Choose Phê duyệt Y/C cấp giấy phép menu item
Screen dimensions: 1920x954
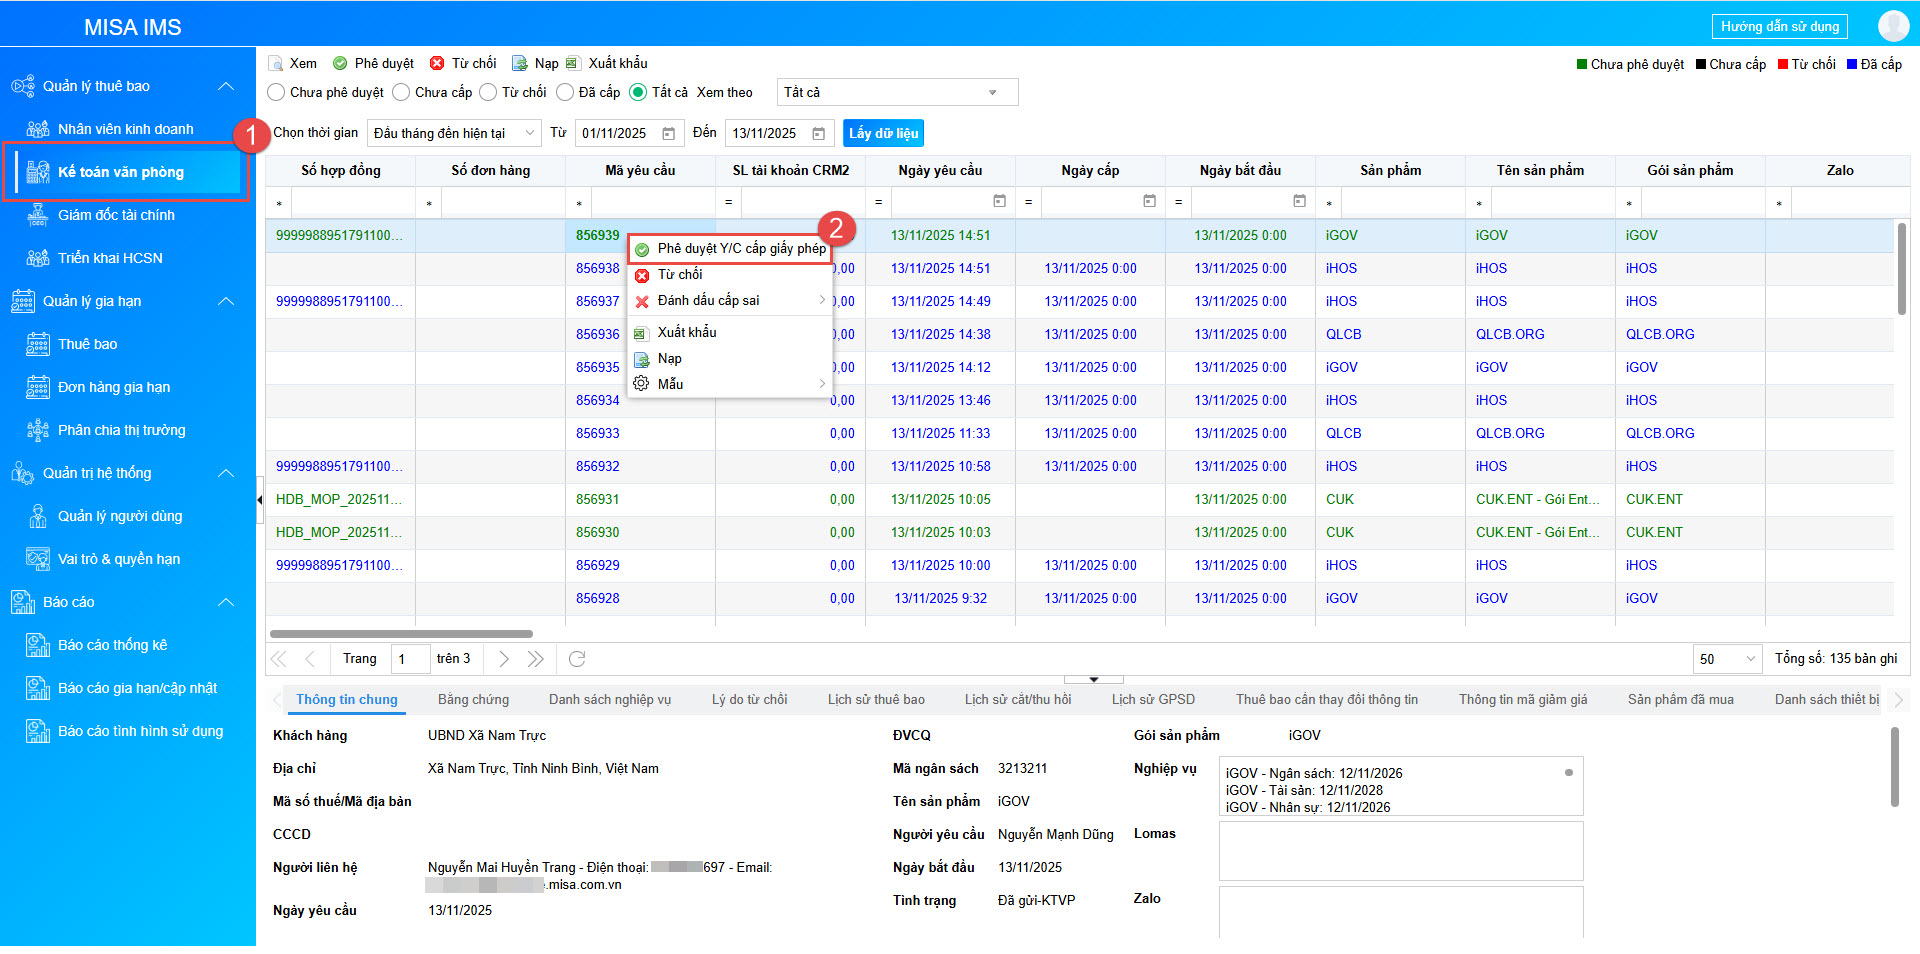(740, 249)
